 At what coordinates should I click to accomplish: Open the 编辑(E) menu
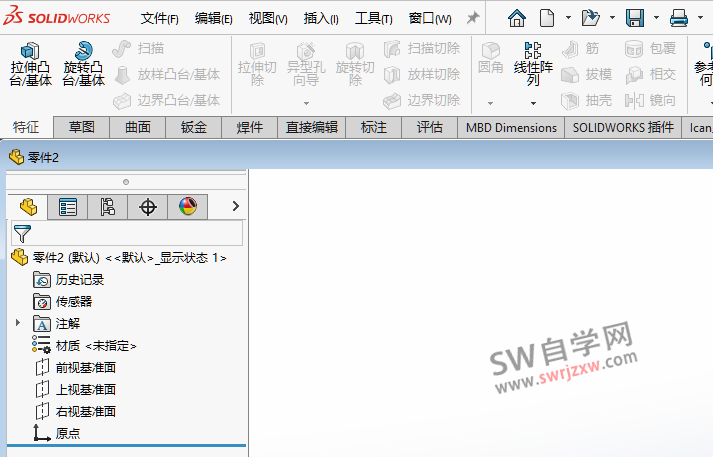[x=213, y=19]
